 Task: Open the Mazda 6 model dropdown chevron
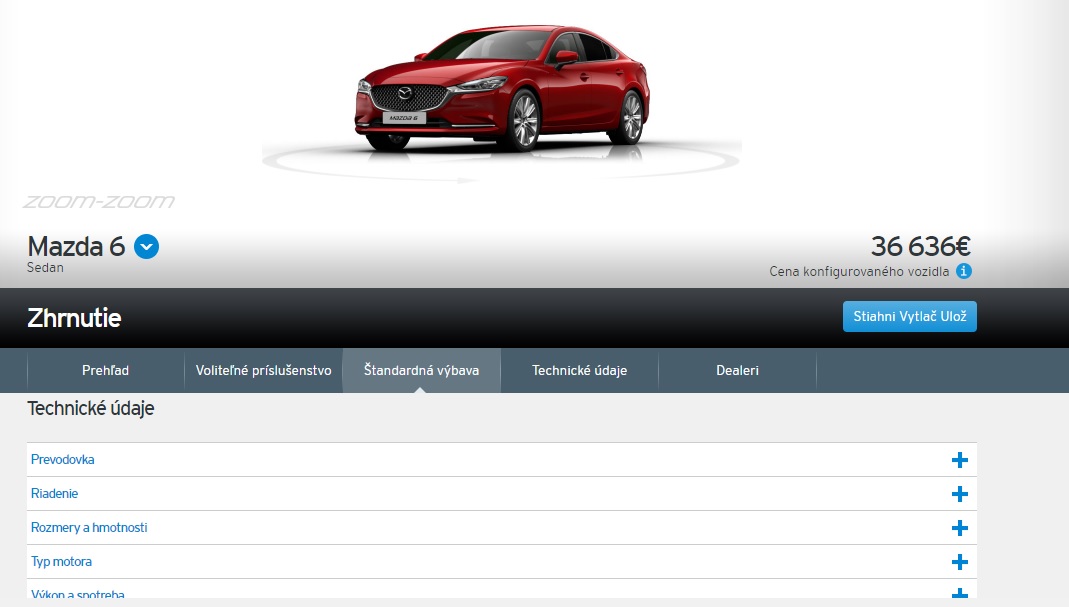click(x=147, y=247)
